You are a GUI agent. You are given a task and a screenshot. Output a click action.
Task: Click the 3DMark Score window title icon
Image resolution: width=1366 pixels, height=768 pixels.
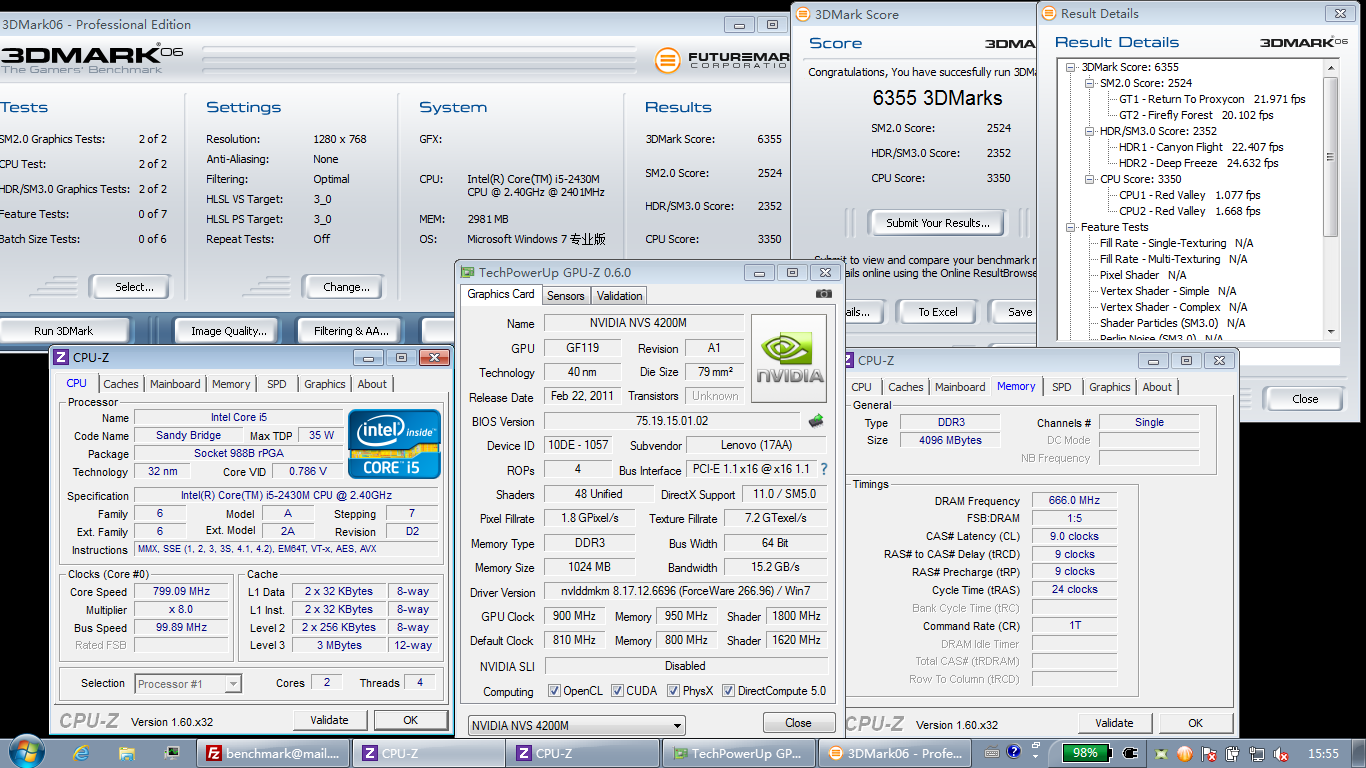[x=802, y=14]
